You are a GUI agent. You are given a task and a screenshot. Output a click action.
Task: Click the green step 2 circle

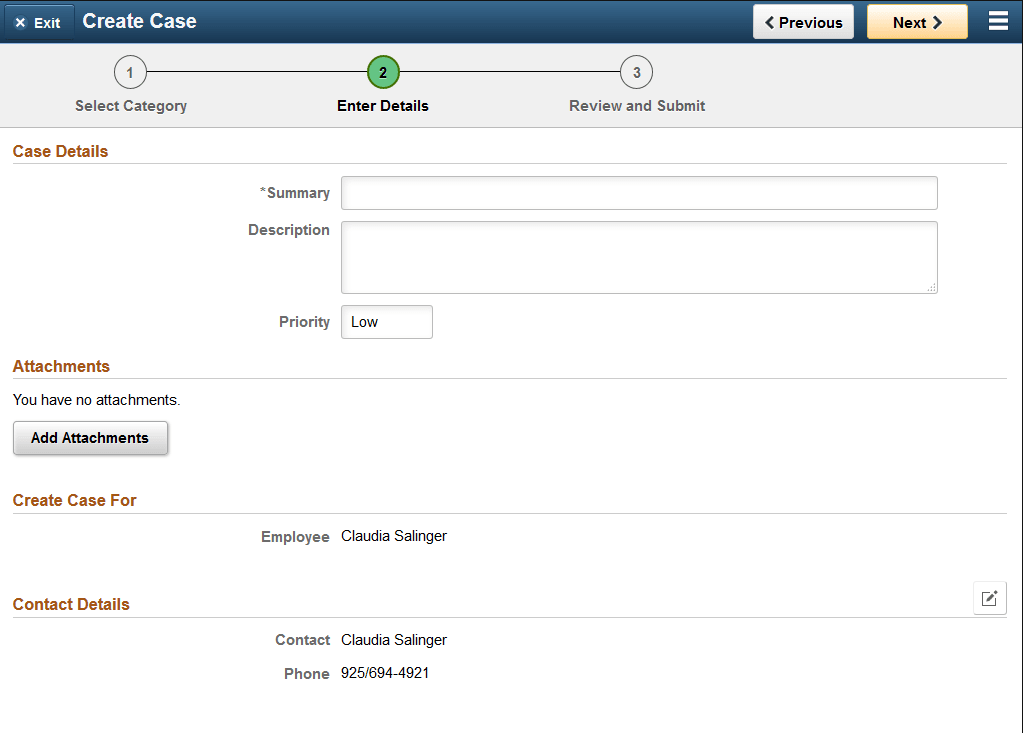[383, 71]
